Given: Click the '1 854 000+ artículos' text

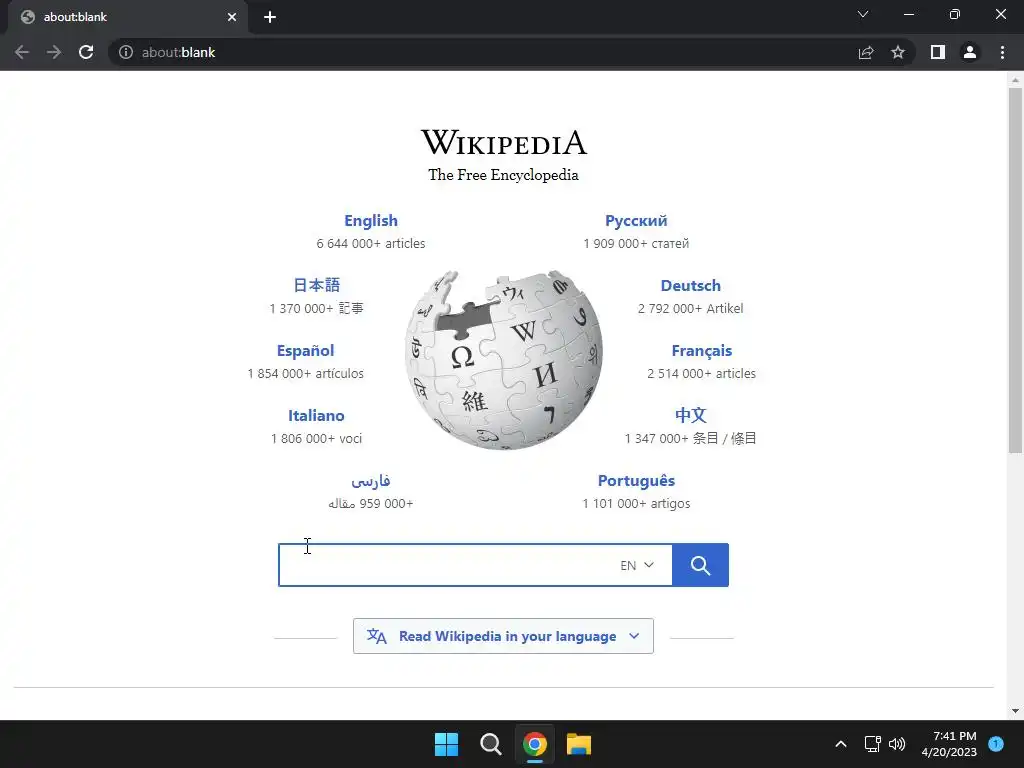Looking at the screenshot, I should [306, 374].
